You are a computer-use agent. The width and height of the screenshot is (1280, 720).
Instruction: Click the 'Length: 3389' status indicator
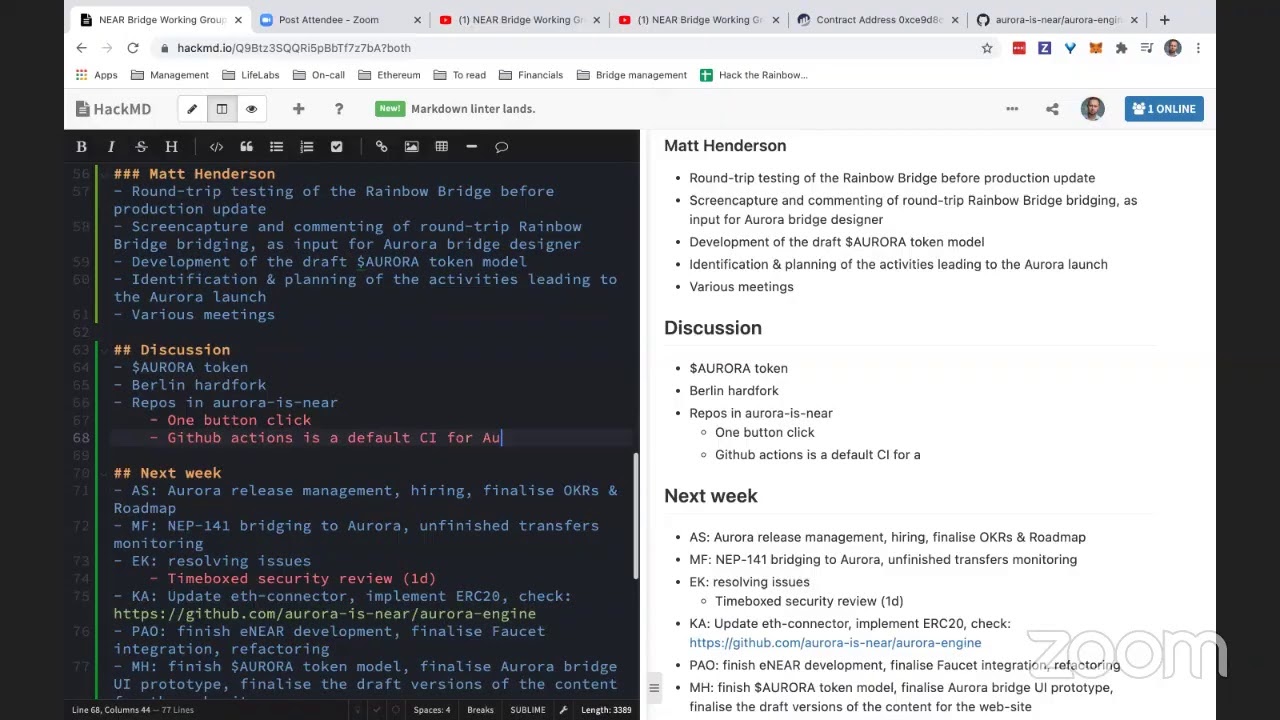[606, 710]
